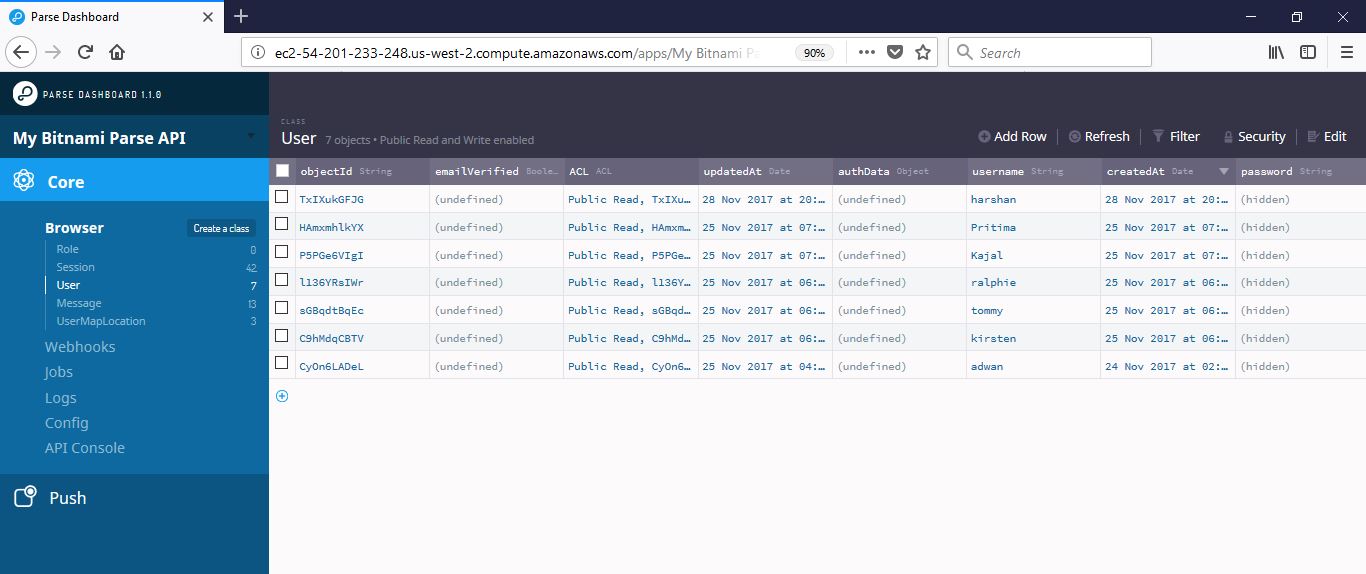Open the Edit menu

pos(1327,136)
